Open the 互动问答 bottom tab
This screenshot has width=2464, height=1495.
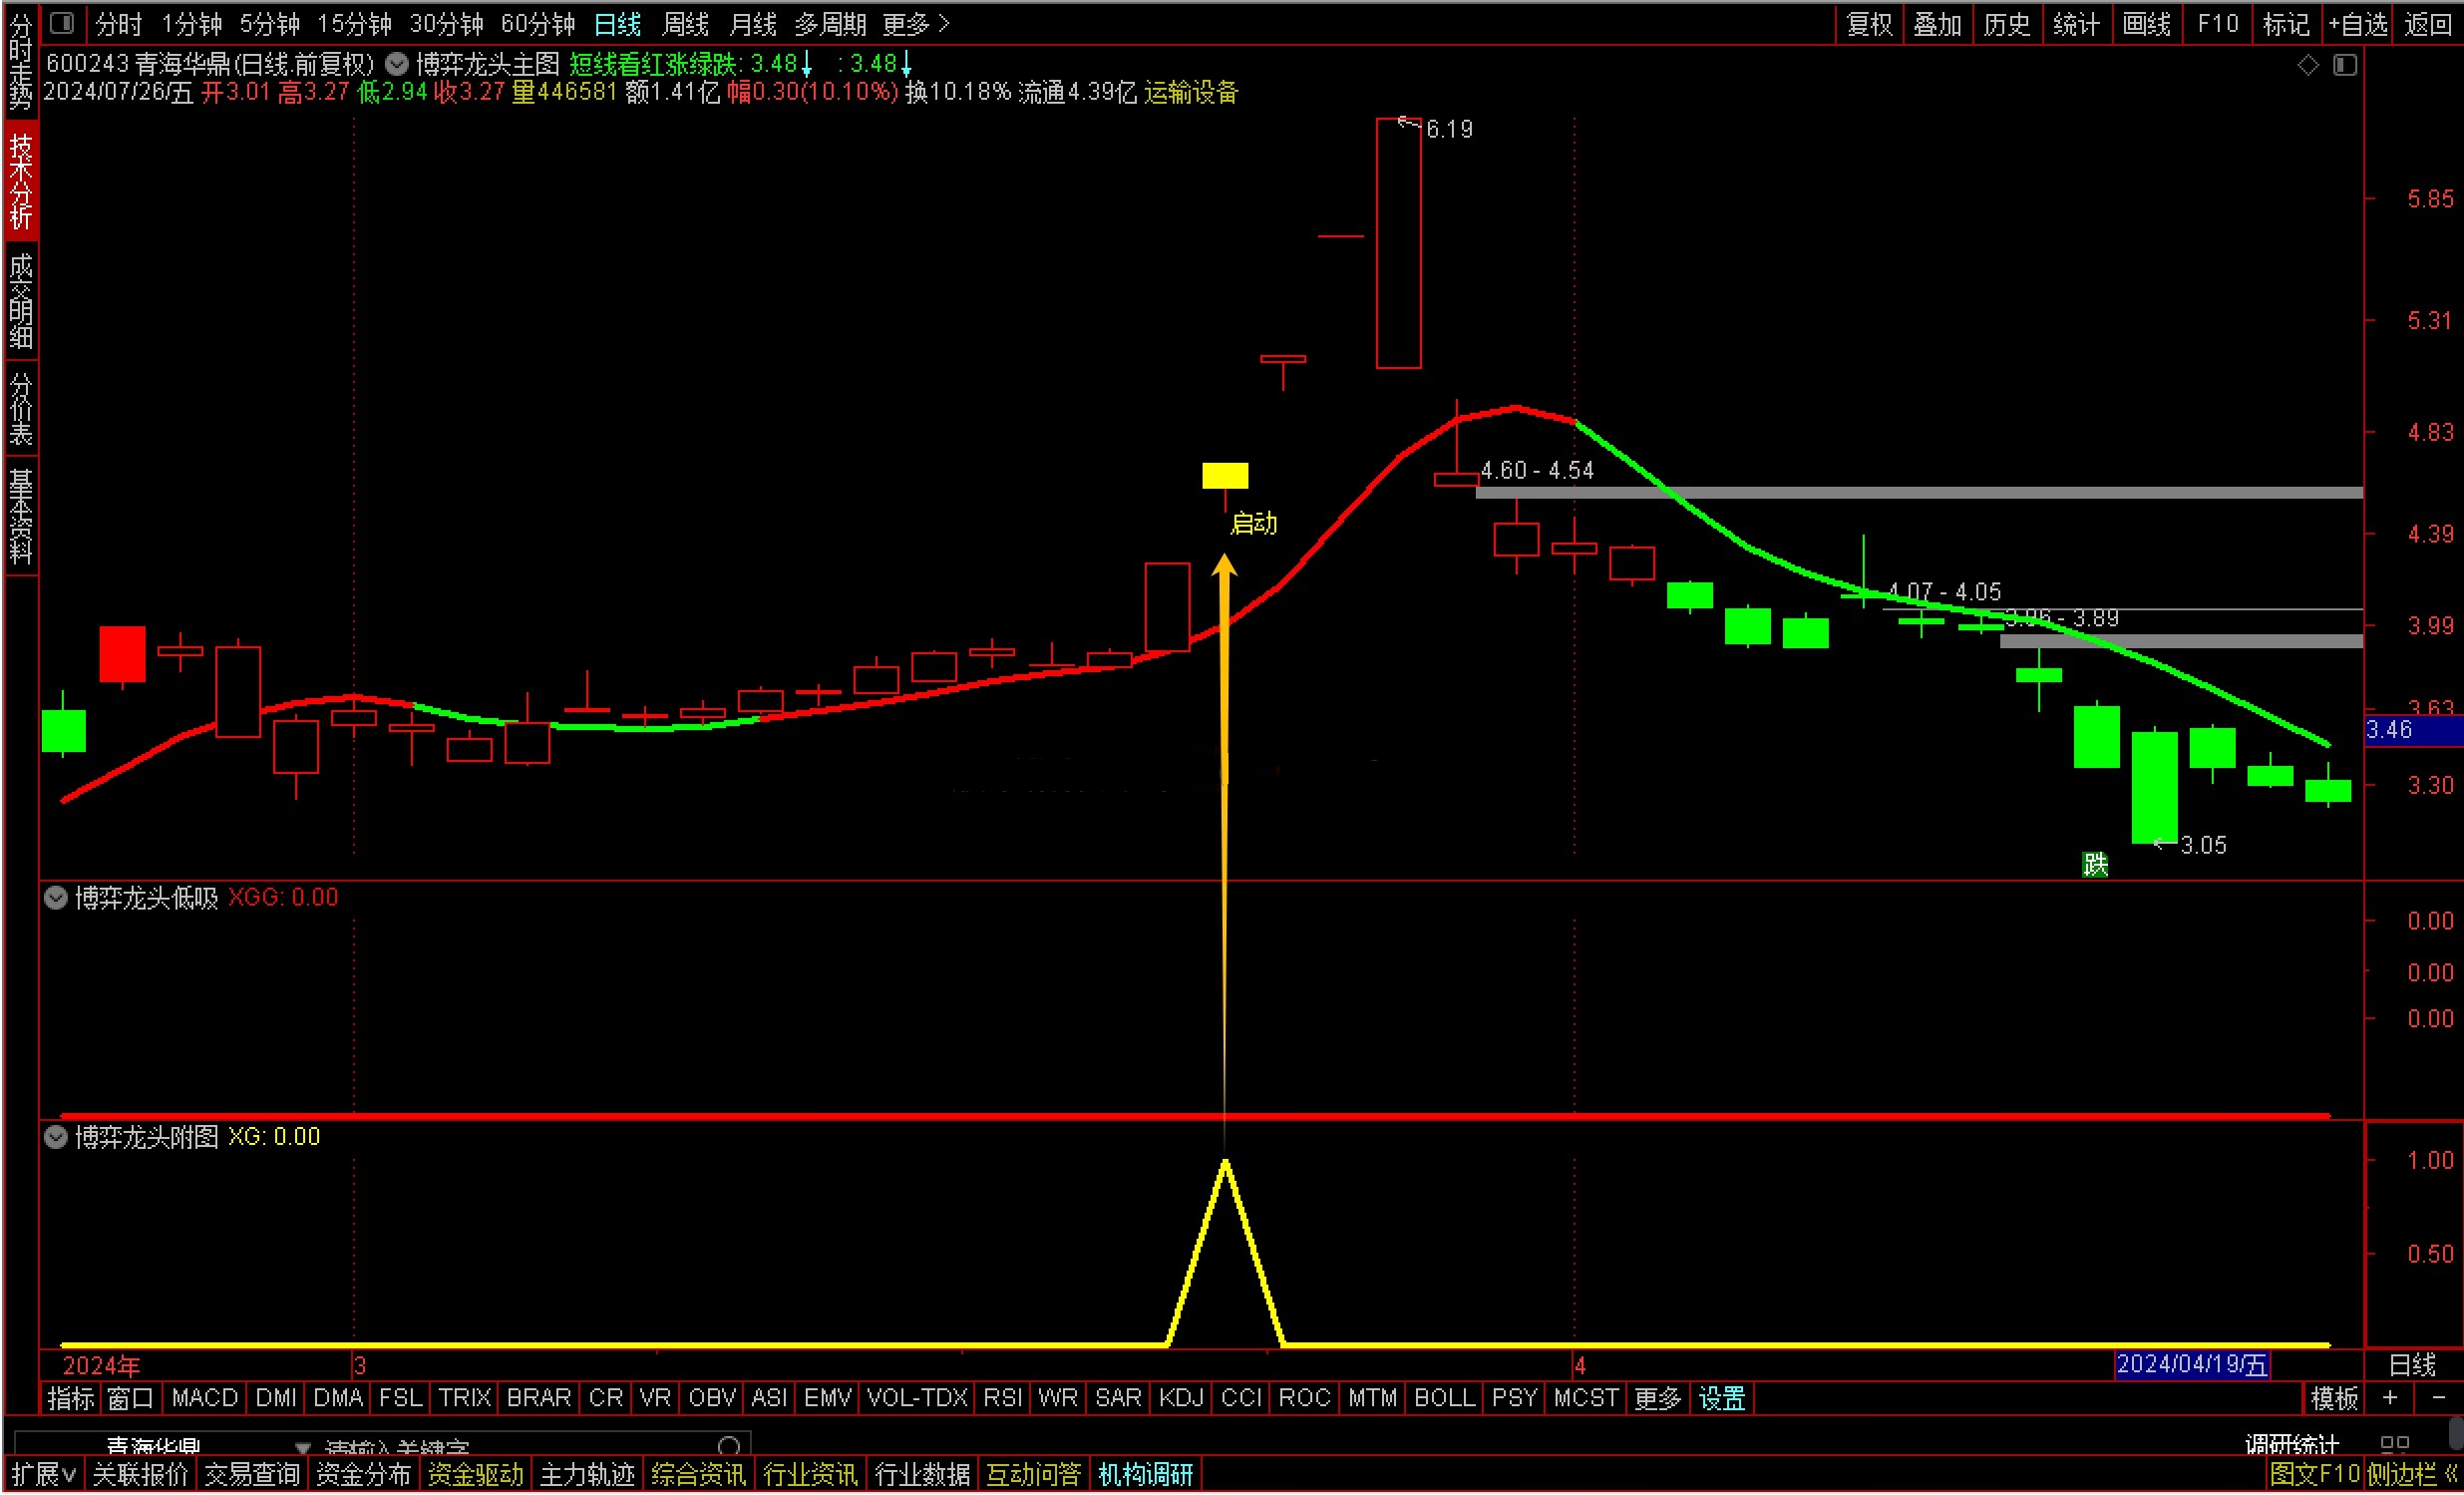[1034, 1474]
